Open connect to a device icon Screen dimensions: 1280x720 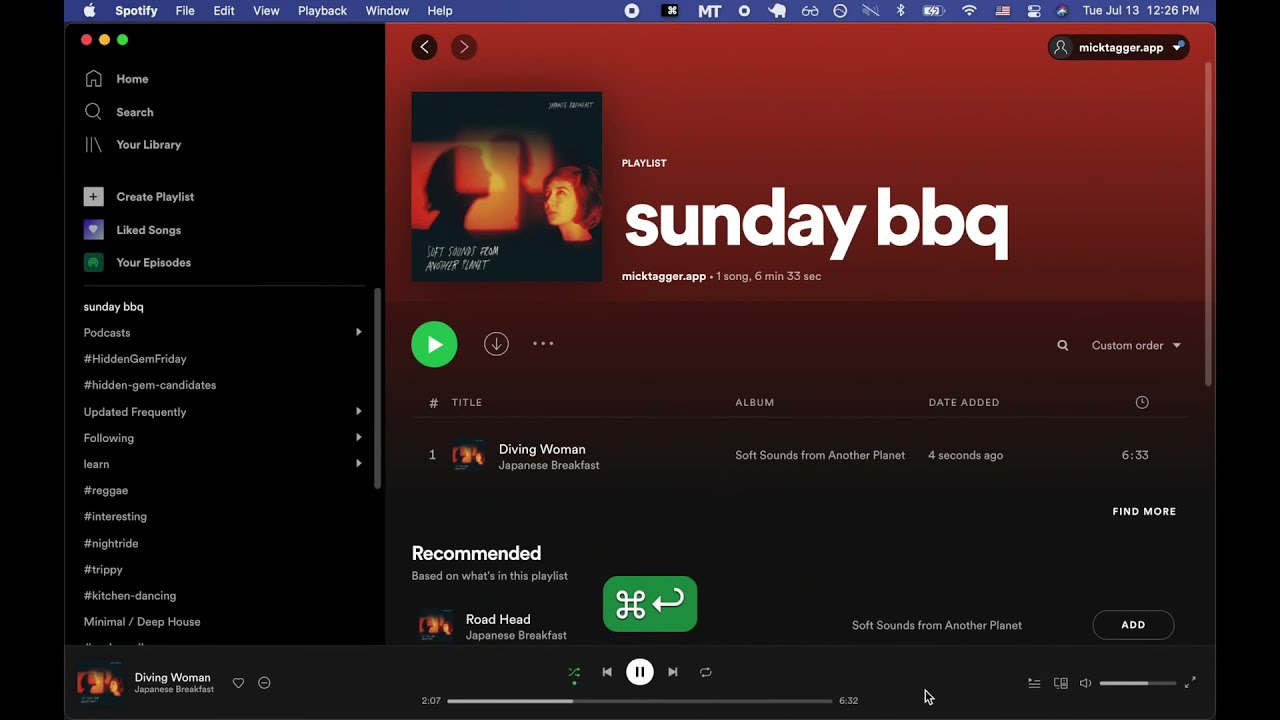[1061, 683]
